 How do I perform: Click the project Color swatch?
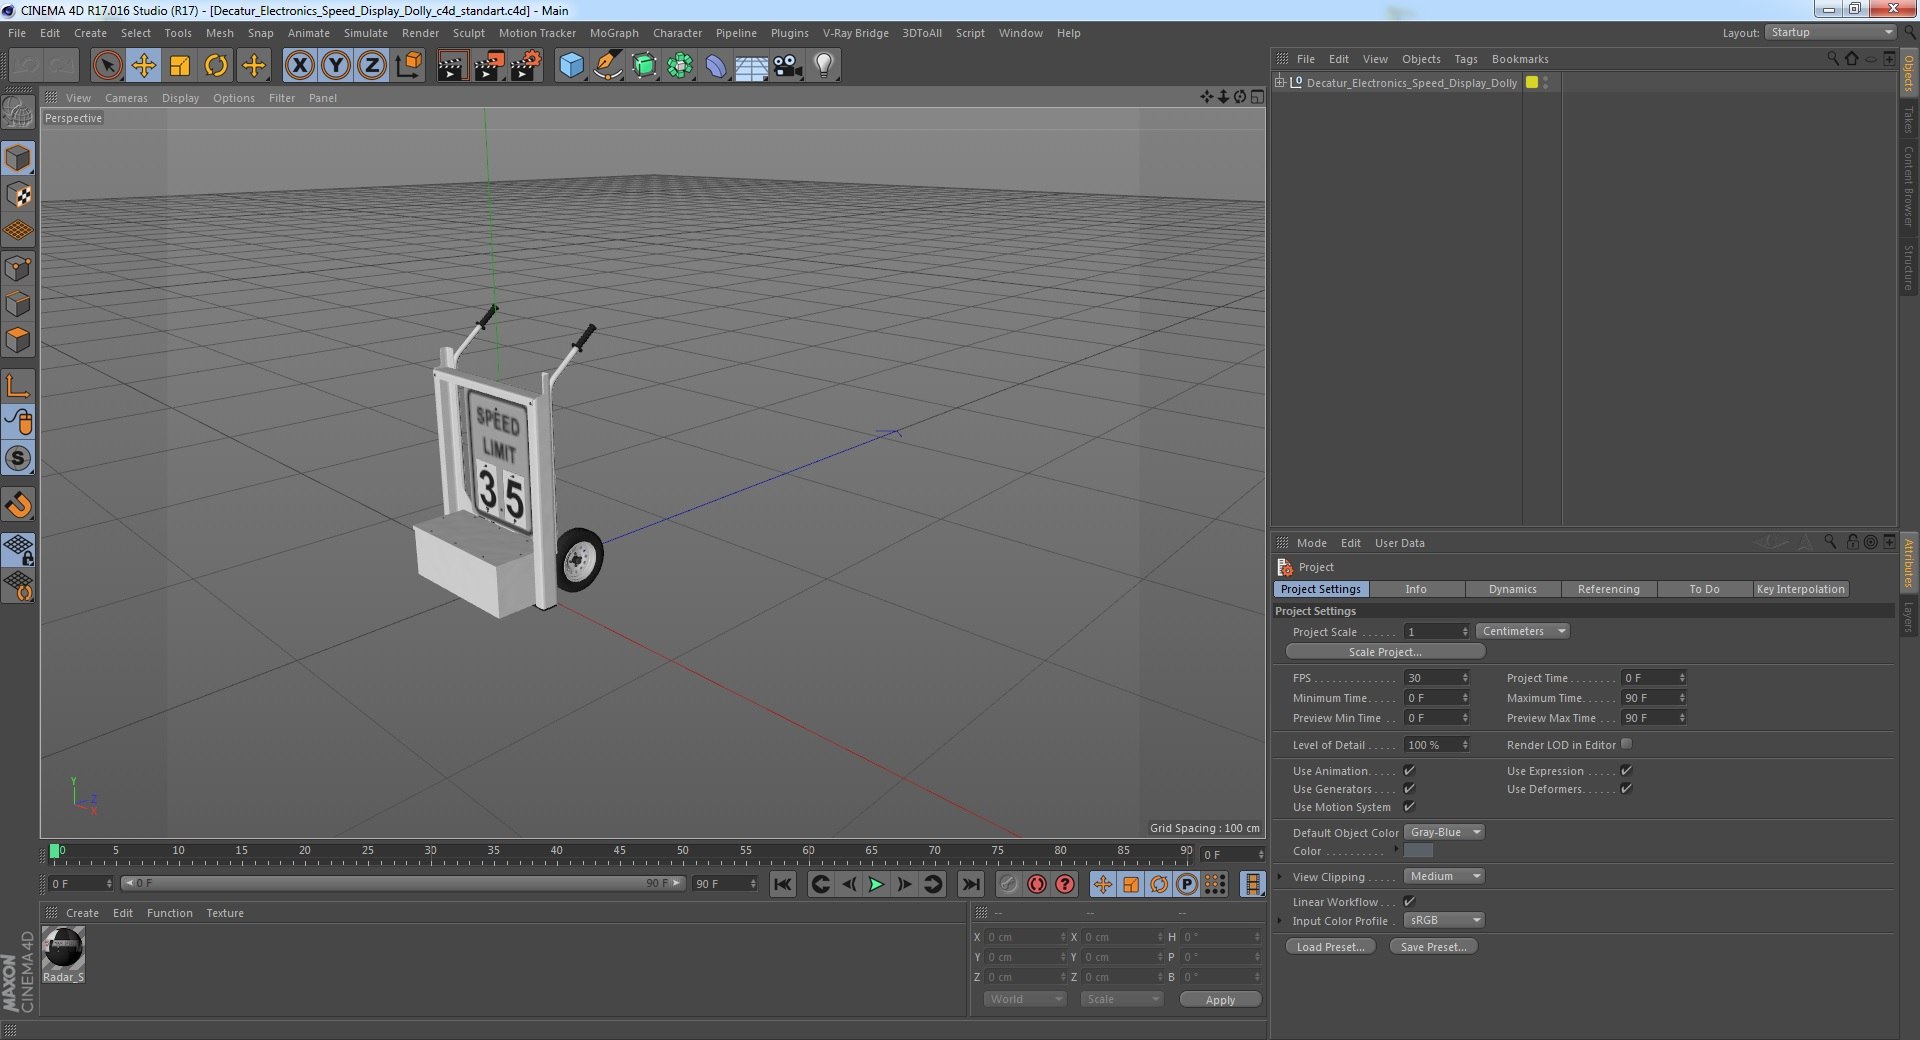(x=1418, y=851)
